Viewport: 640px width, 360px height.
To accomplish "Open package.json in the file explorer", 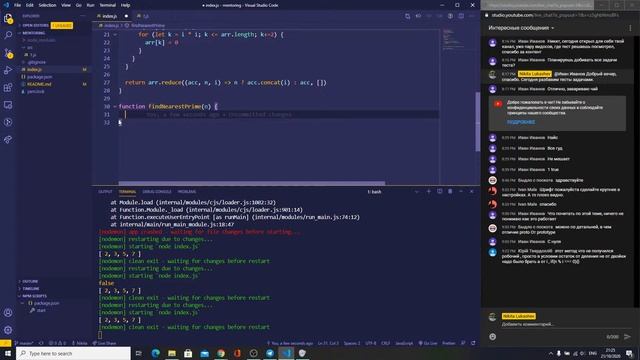I will pos(39,77).
